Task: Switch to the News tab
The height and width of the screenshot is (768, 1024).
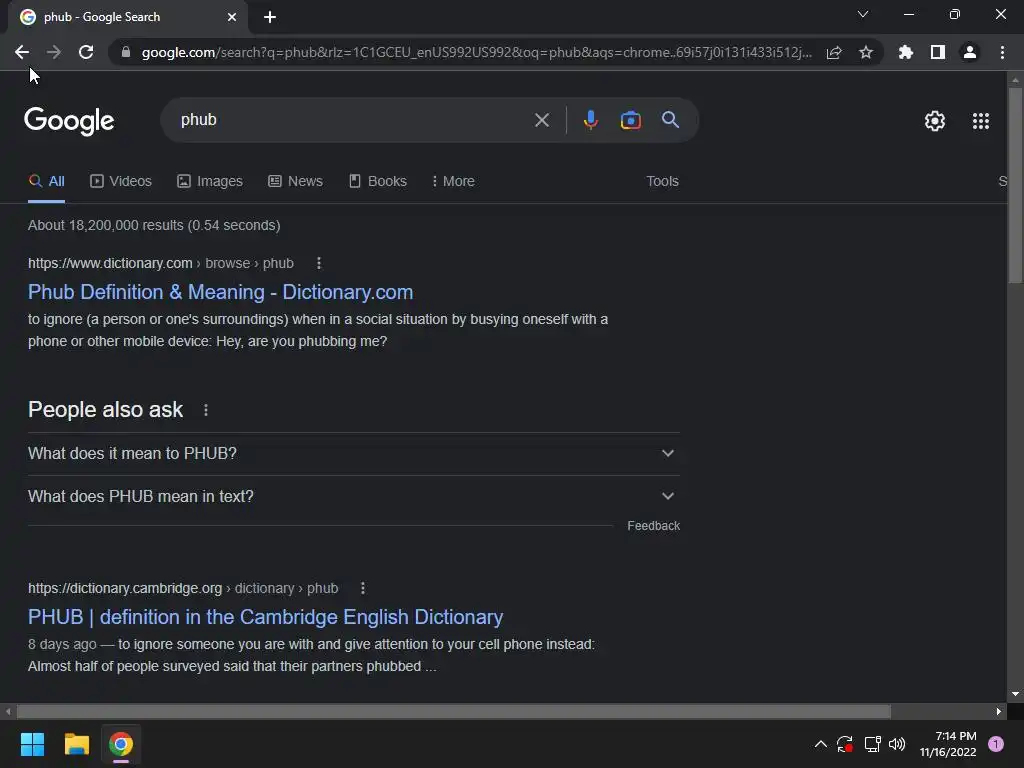Action: pos(295,181)
